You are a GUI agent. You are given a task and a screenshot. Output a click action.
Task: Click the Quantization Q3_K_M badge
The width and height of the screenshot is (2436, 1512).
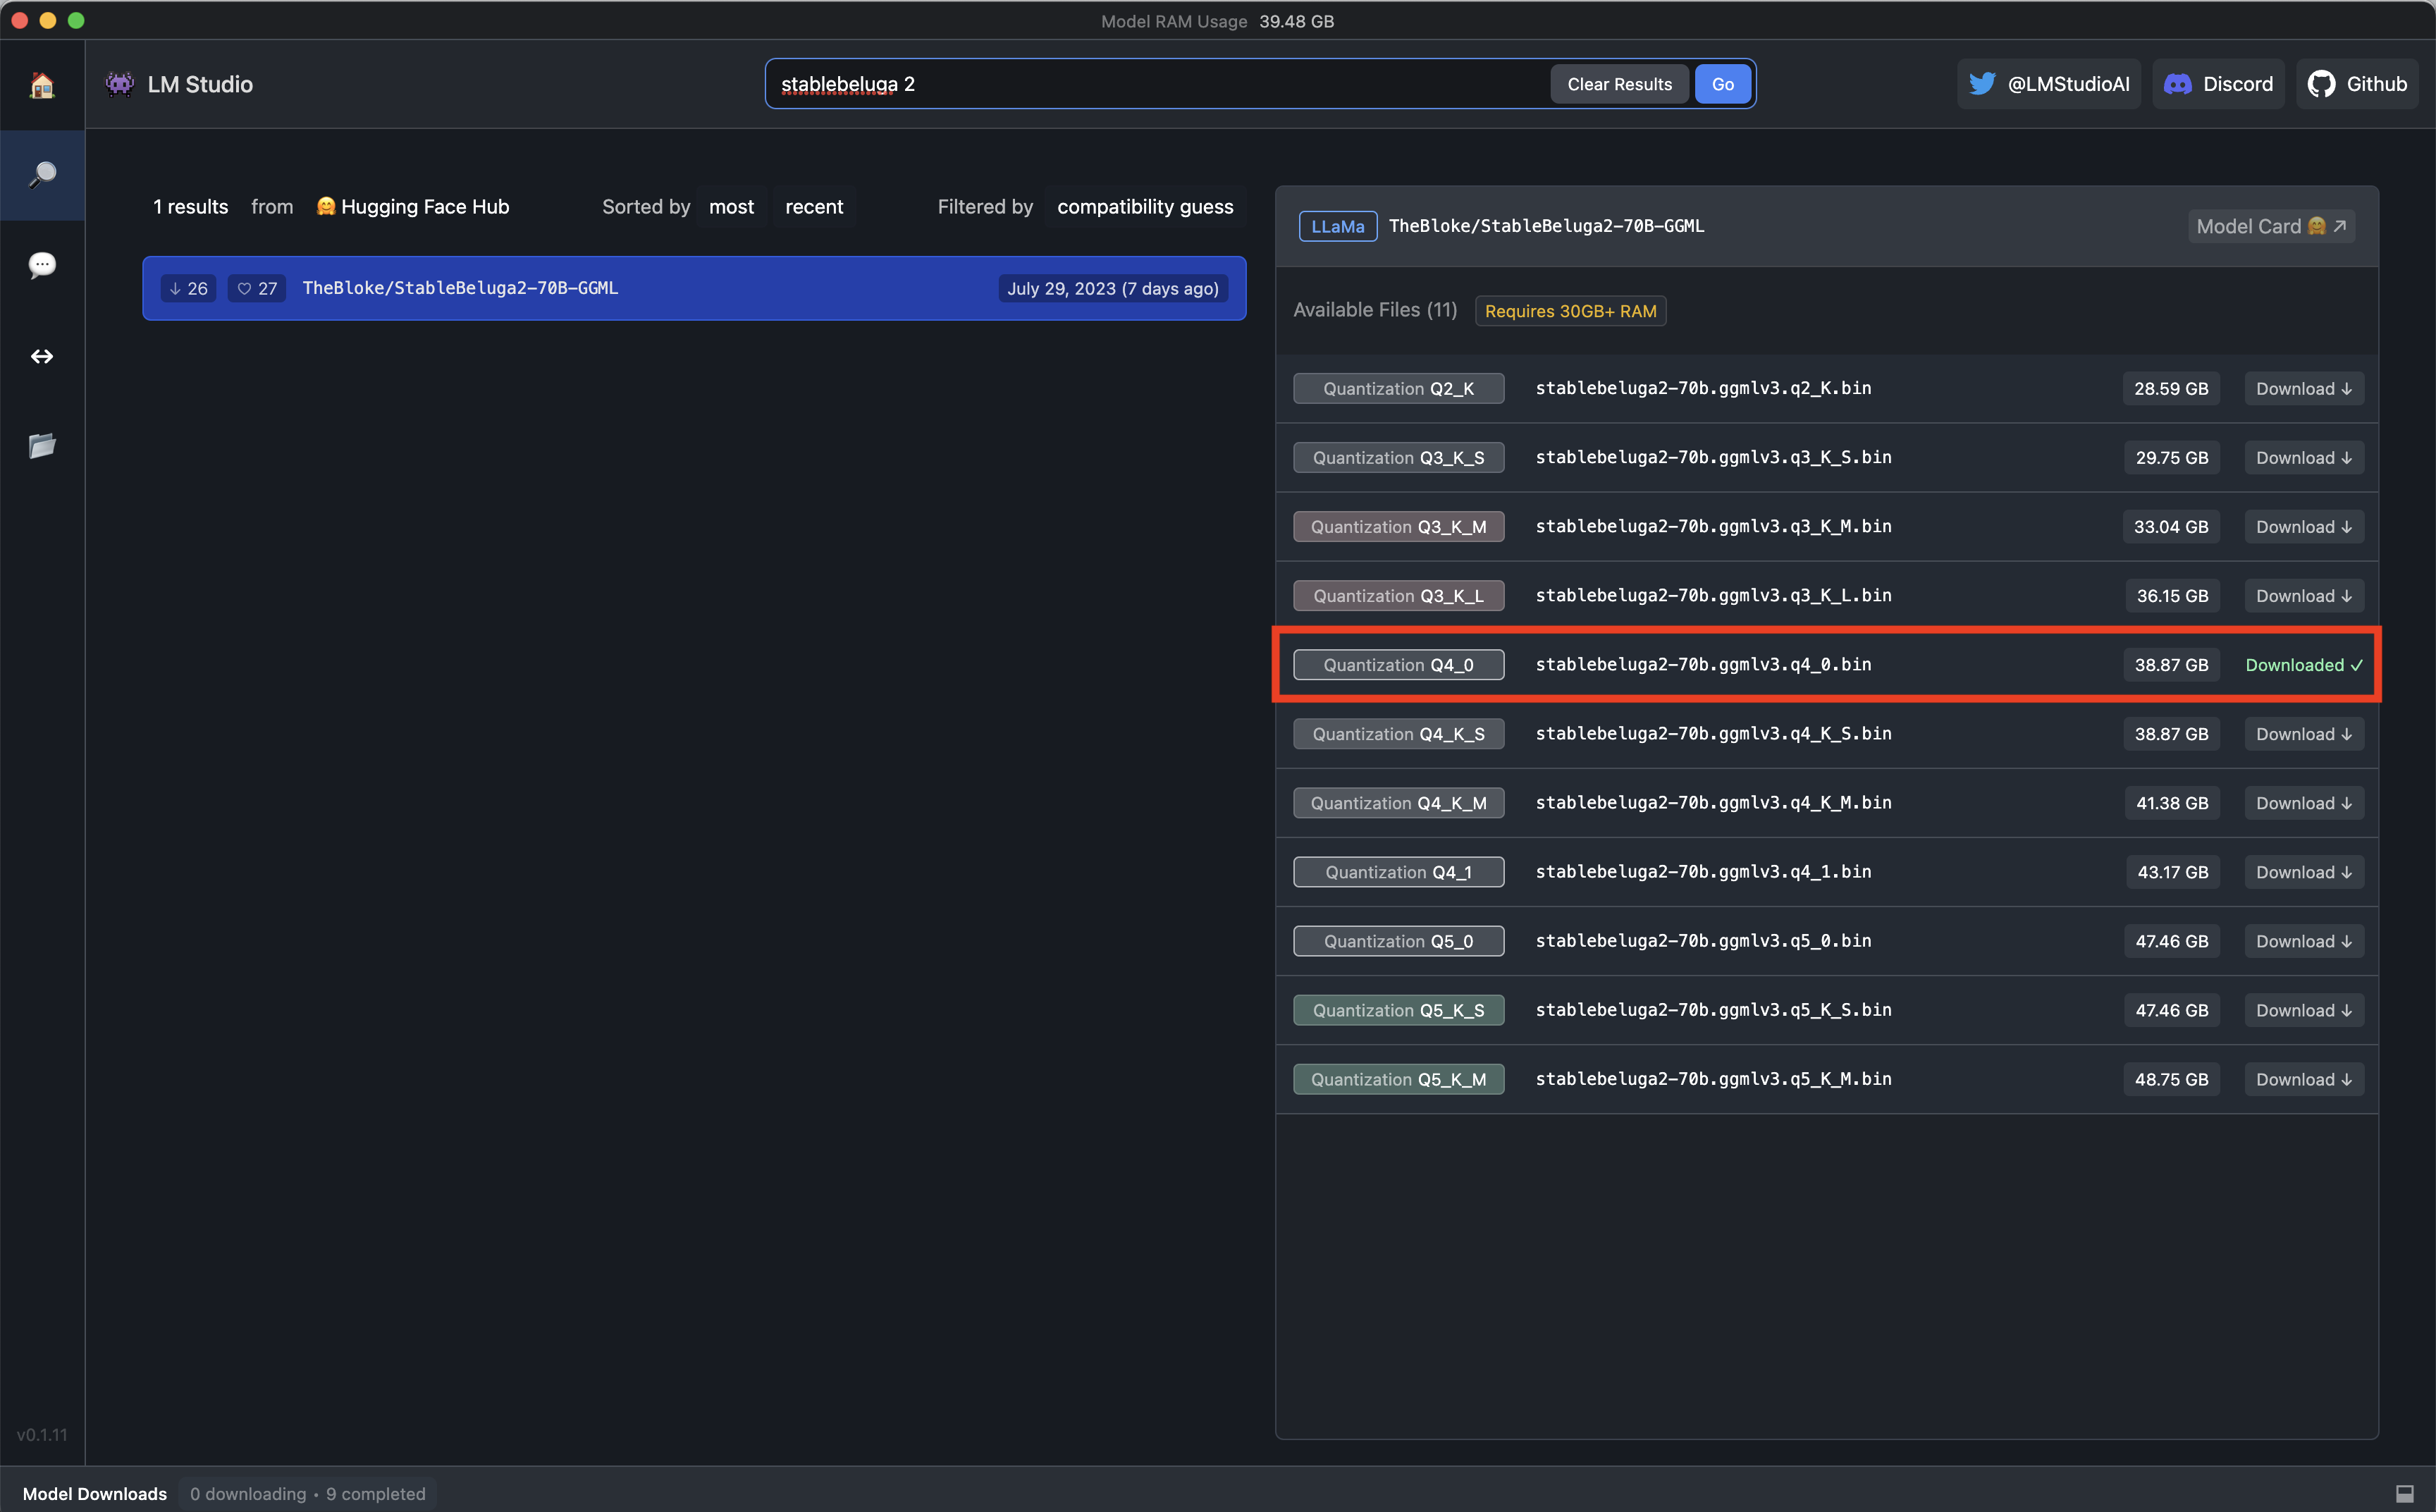(x=1398, y=527)
